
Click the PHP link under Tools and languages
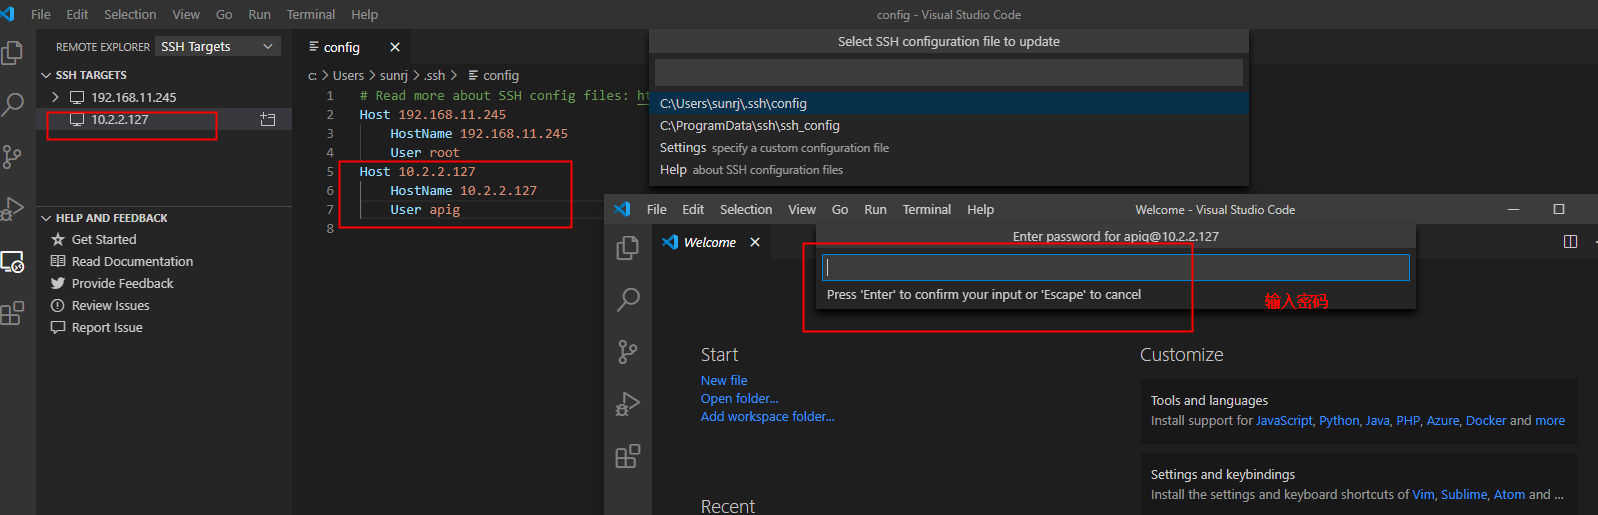point(1408,420)
